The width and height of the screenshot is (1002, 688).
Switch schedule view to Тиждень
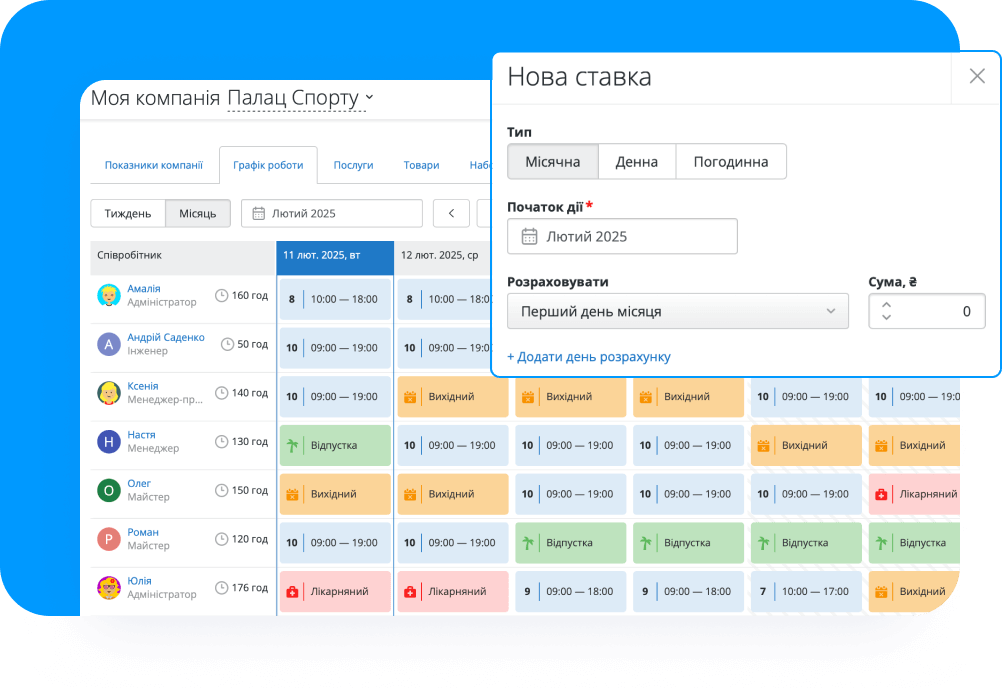[128, 213]
